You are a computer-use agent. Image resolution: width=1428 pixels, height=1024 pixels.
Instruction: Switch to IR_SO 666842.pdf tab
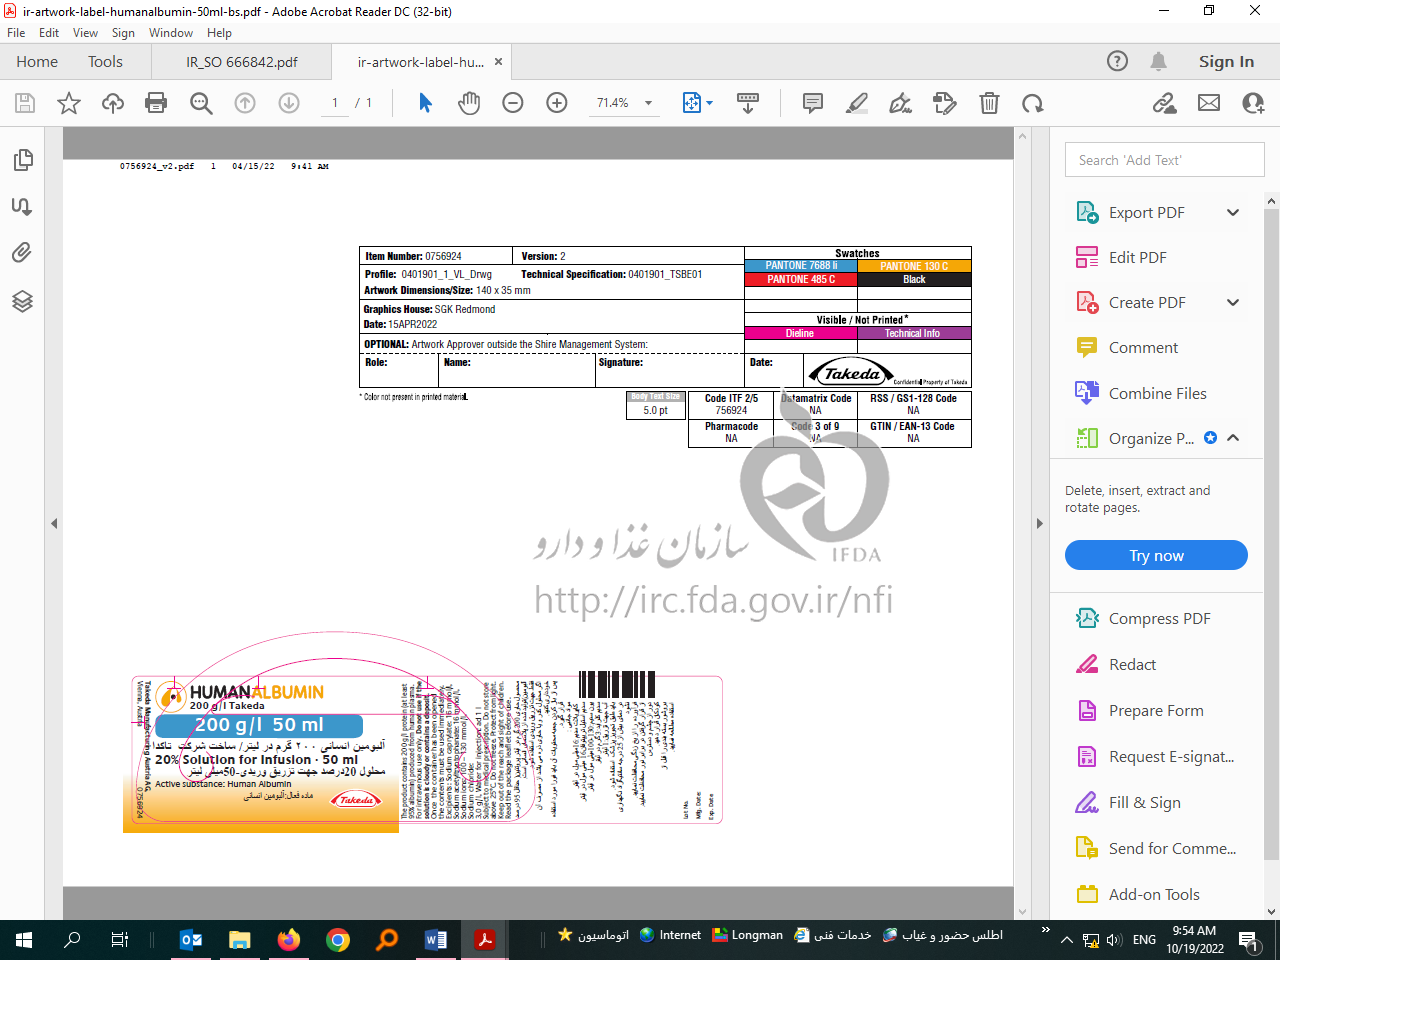pyautogui.click(x=241, y=62)
